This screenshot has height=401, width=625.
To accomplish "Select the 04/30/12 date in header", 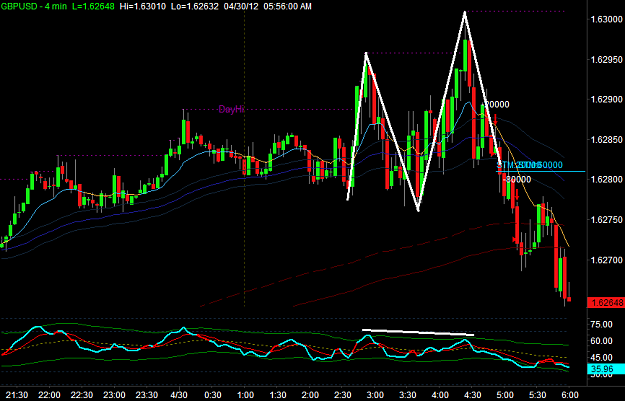I will (x=239, y=6).
